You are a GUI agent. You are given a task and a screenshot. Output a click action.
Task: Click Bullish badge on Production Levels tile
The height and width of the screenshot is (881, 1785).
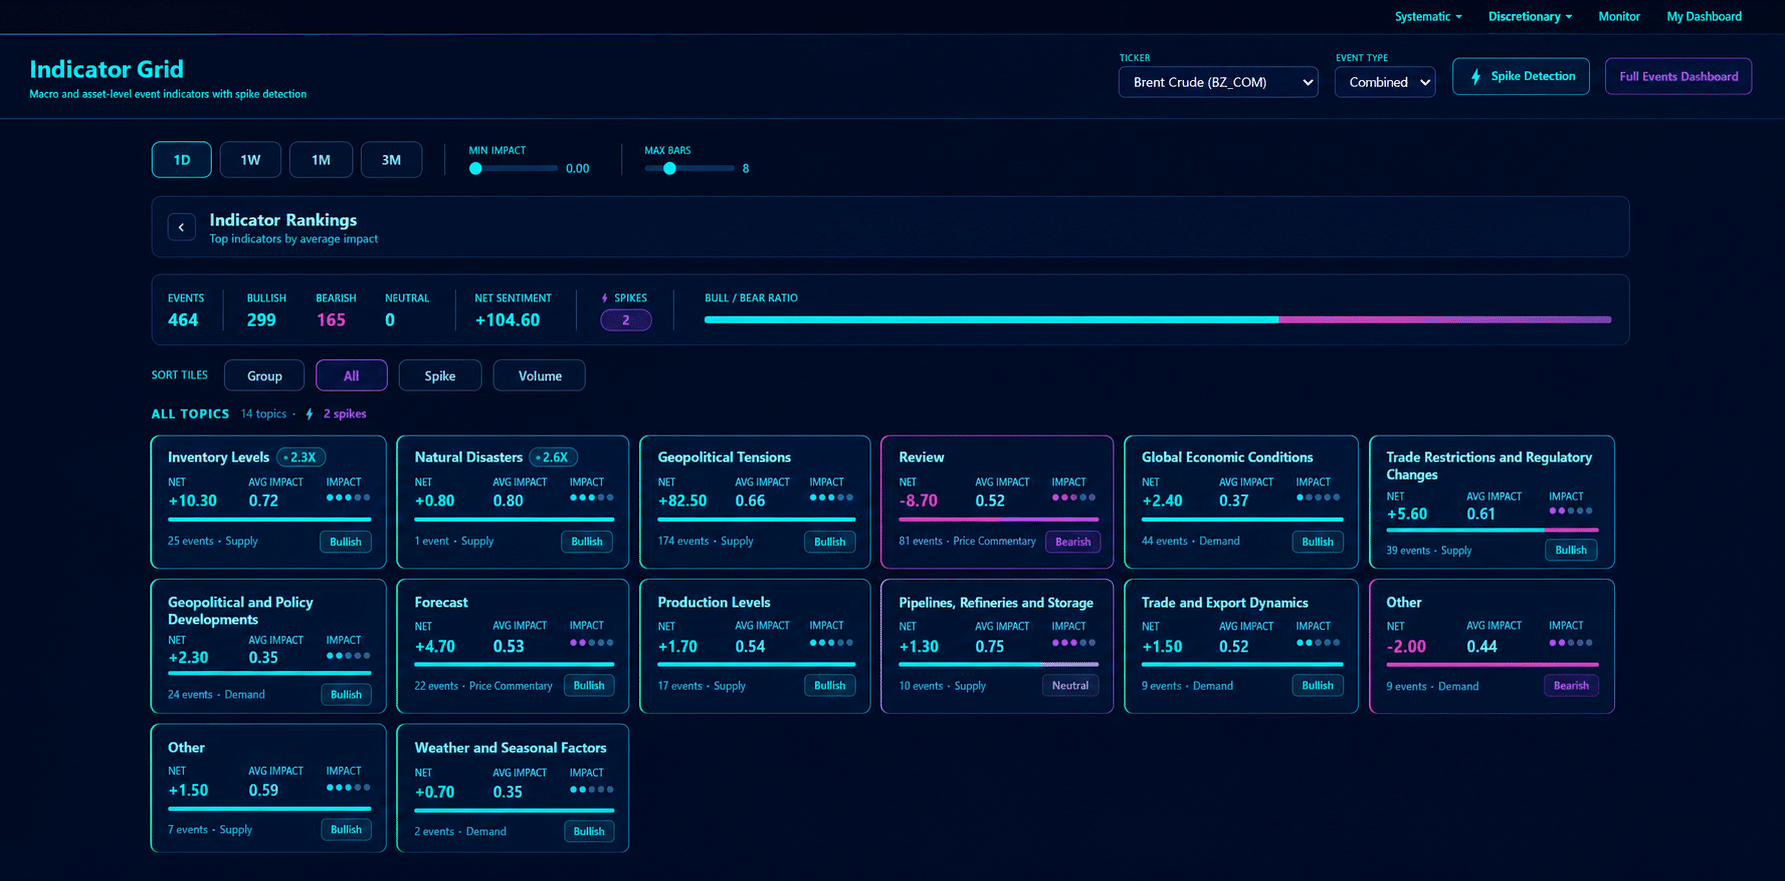pos(830,686)
